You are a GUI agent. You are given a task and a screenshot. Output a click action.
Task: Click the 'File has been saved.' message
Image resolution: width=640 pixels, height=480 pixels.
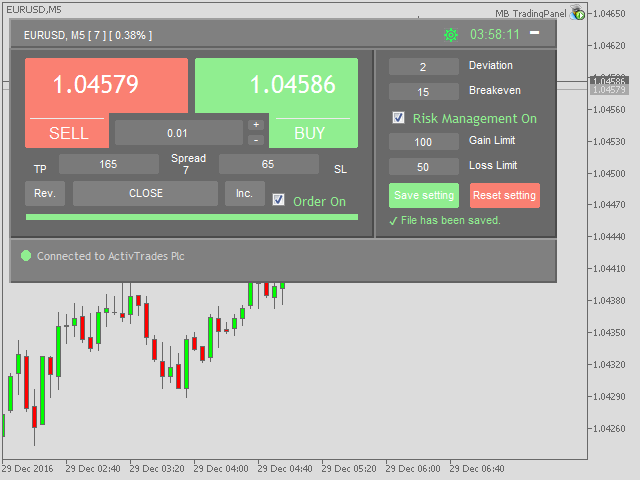coord(450,220)
